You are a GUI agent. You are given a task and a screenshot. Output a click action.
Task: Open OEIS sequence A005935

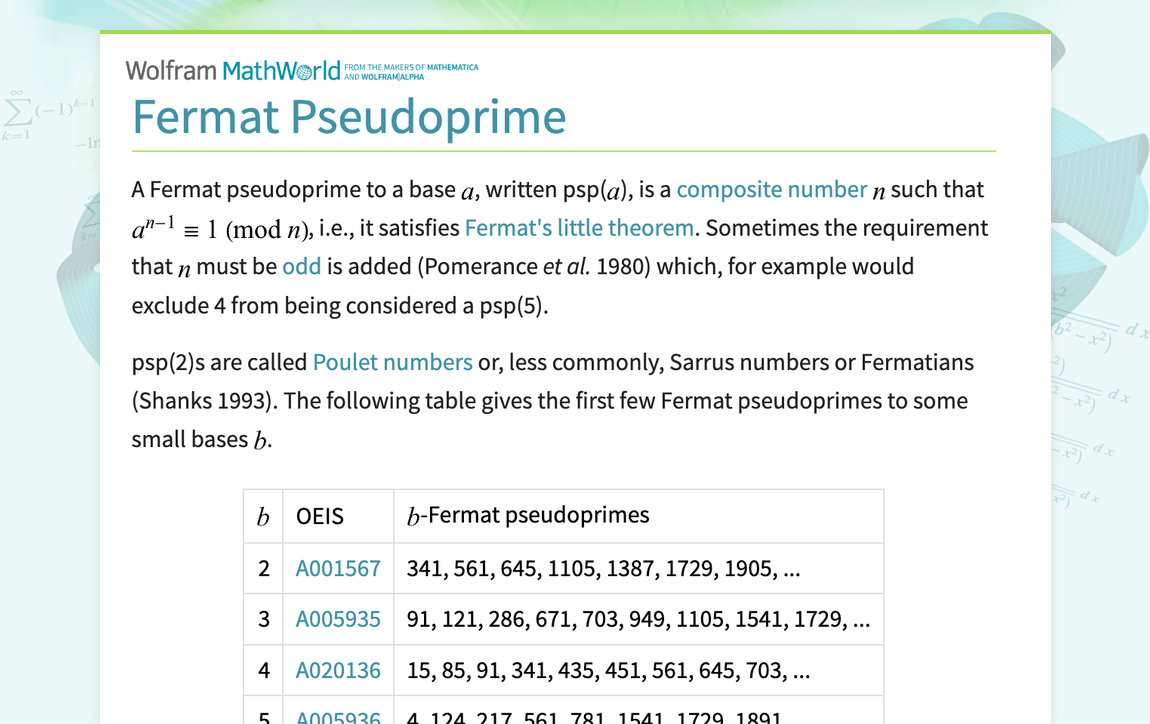[x=338, y=620]
